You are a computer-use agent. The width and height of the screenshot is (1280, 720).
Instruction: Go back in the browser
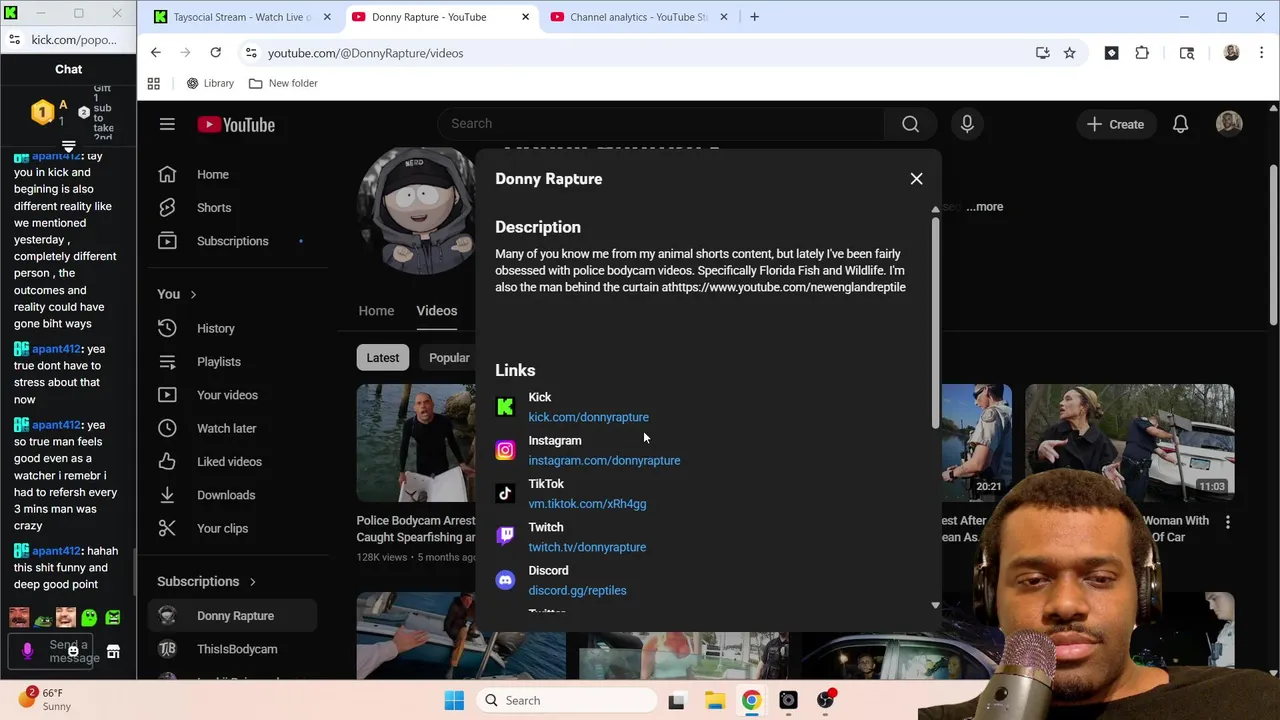155,53
